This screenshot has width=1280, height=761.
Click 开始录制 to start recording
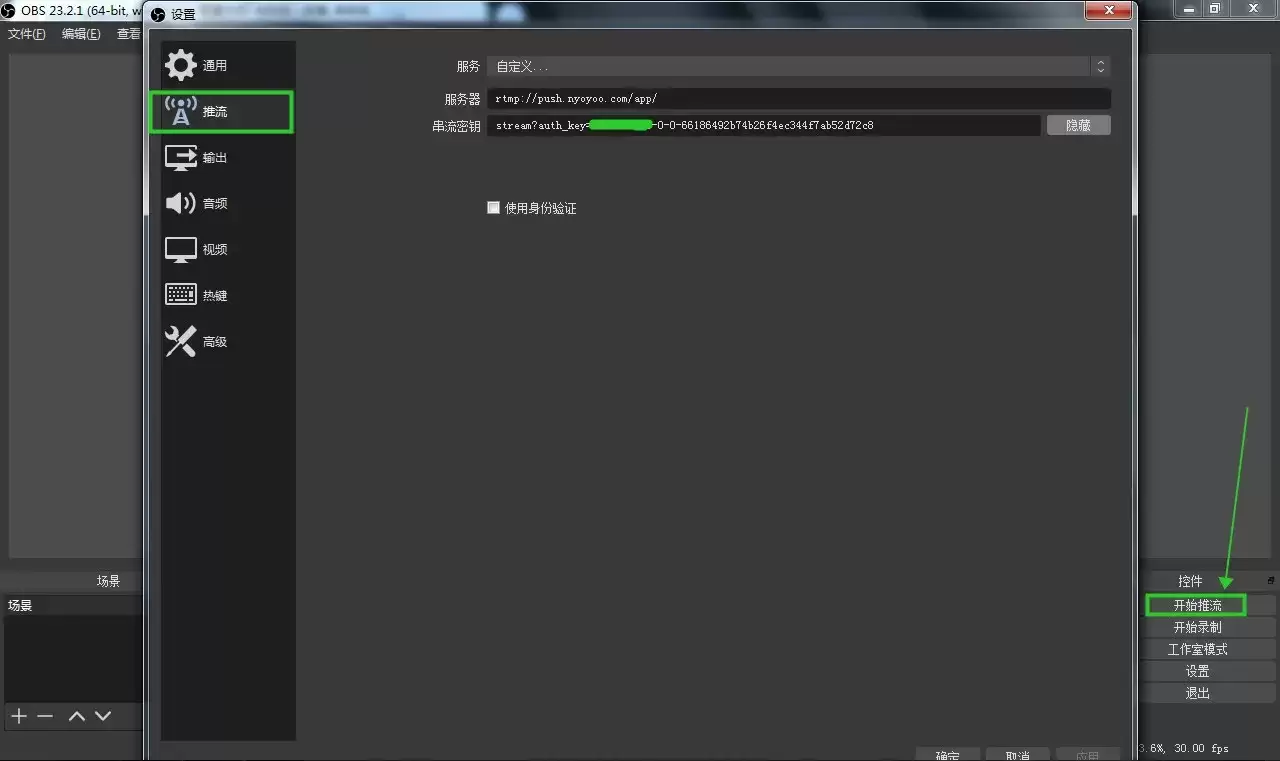coord(1197,628)
